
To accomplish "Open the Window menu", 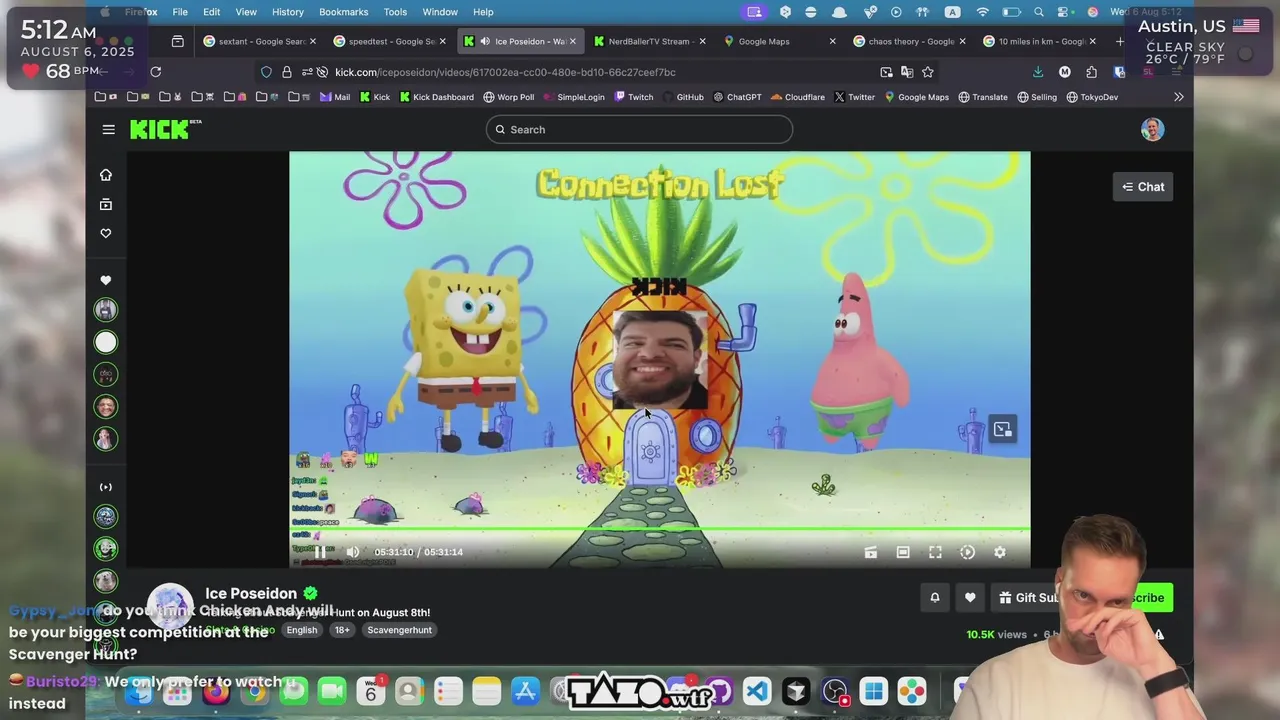I will click(440, 12).
